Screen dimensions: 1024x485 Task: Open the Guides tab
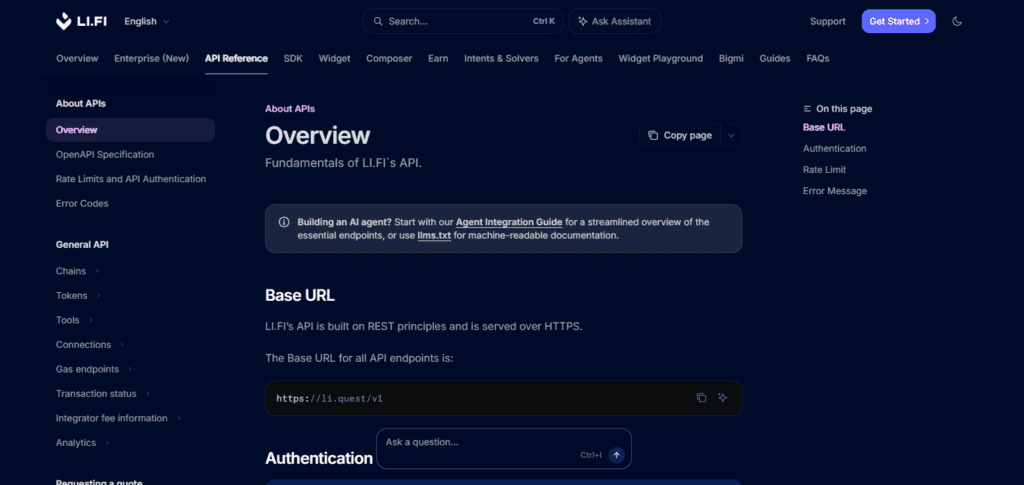click(x=775, y=58)
